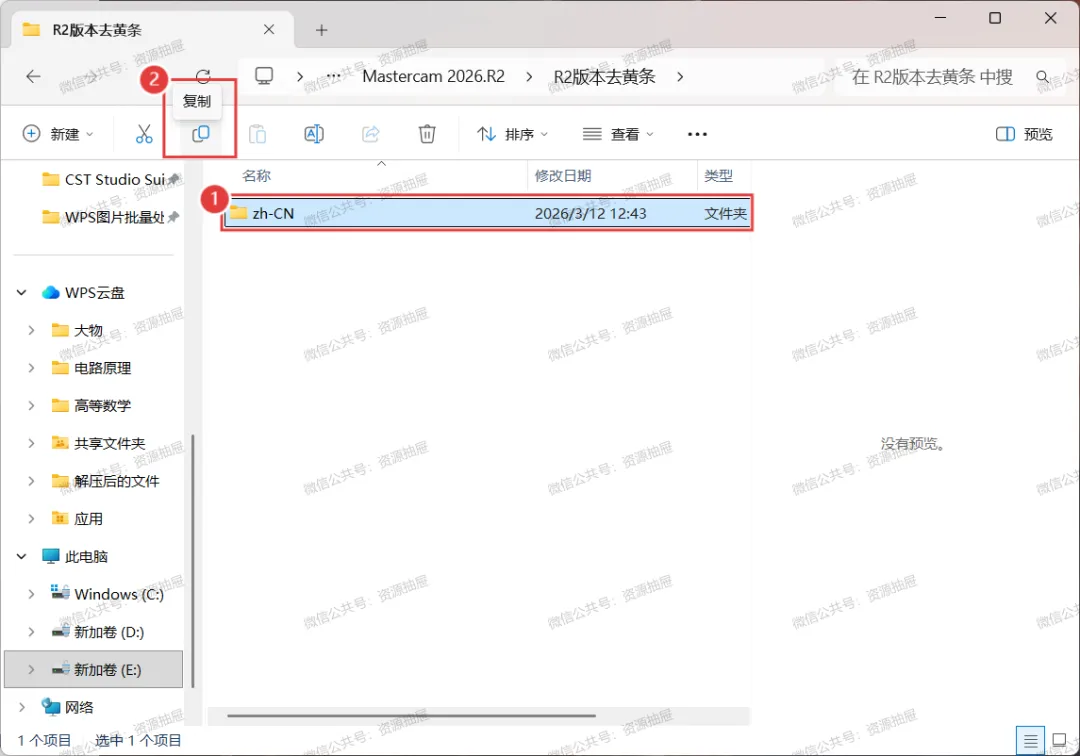Screen dimensions: 1080x756
Task: Expand the 网络 tree node
Action: pos(21,707)
